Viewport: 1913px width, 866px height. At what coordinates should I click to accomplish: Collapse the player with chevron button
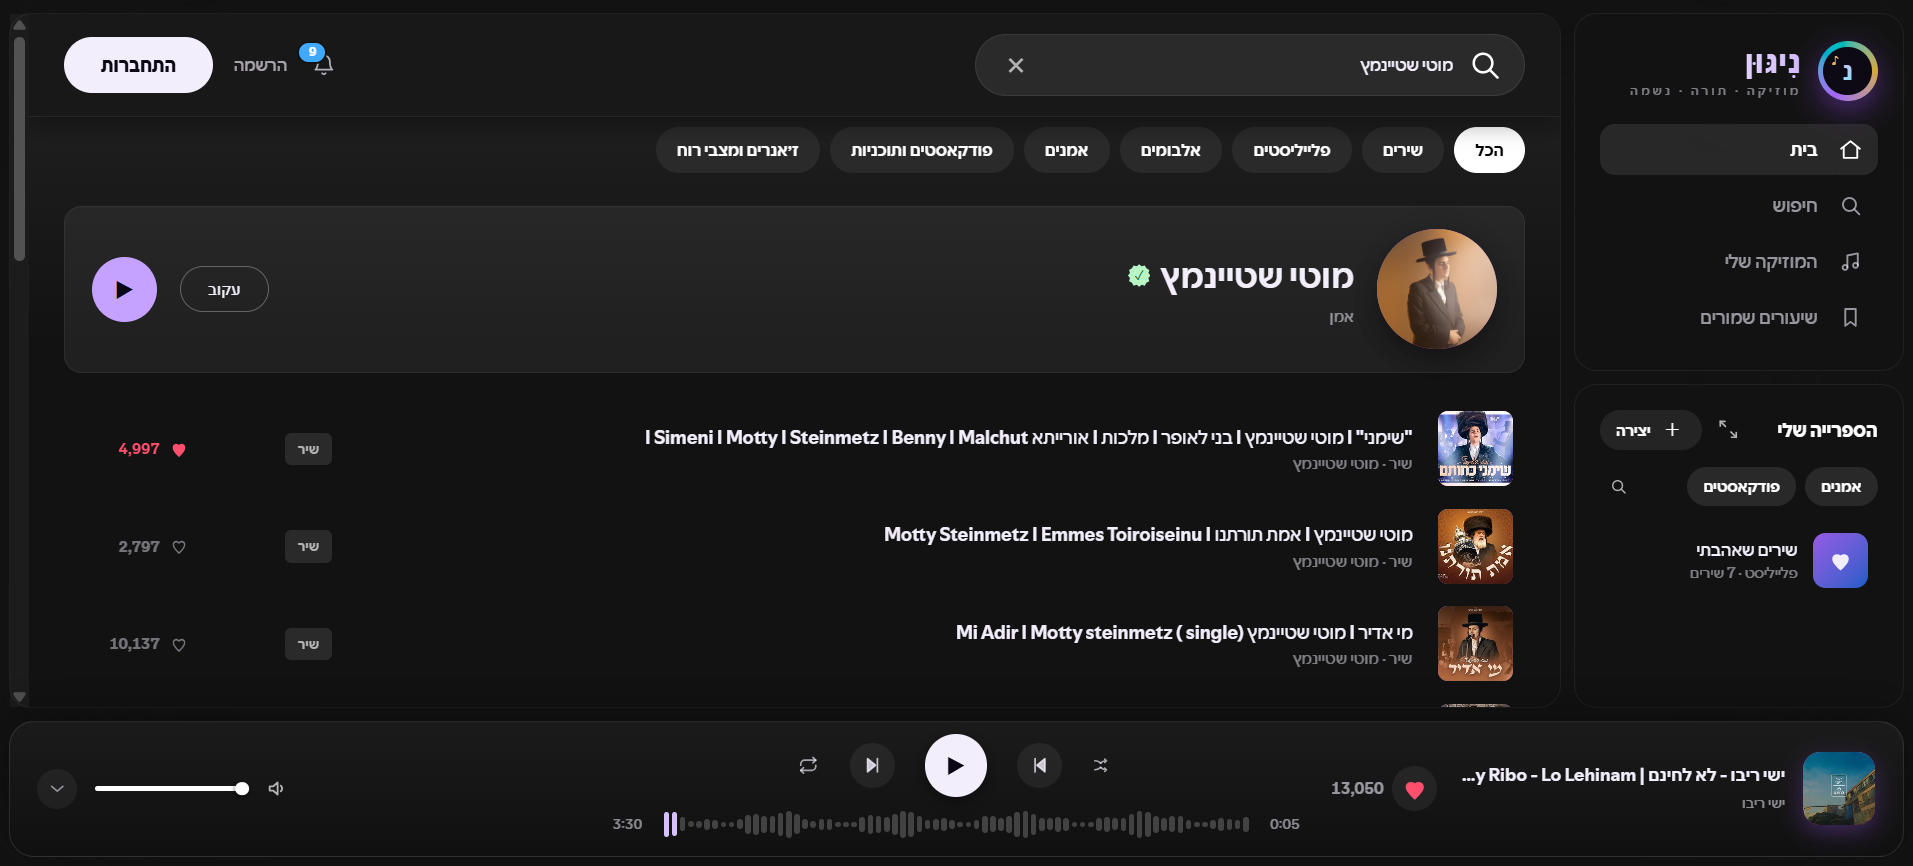point(57,789)
